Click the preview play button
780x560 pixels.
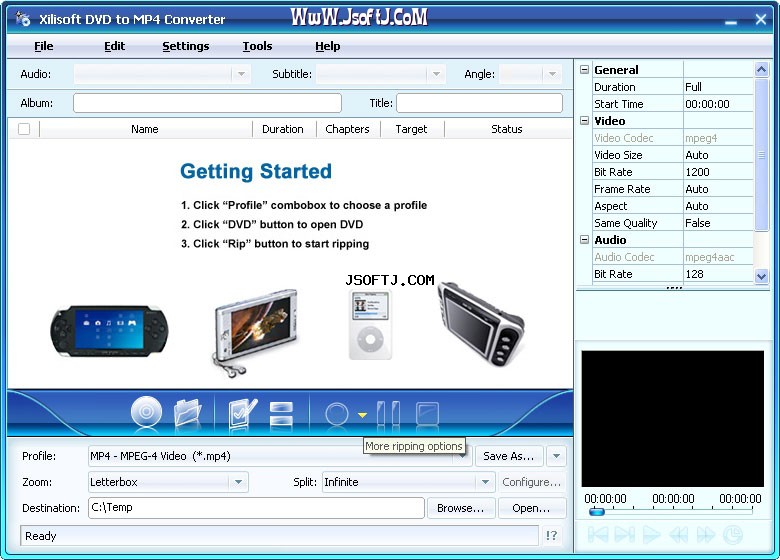(x=651, y=535)
